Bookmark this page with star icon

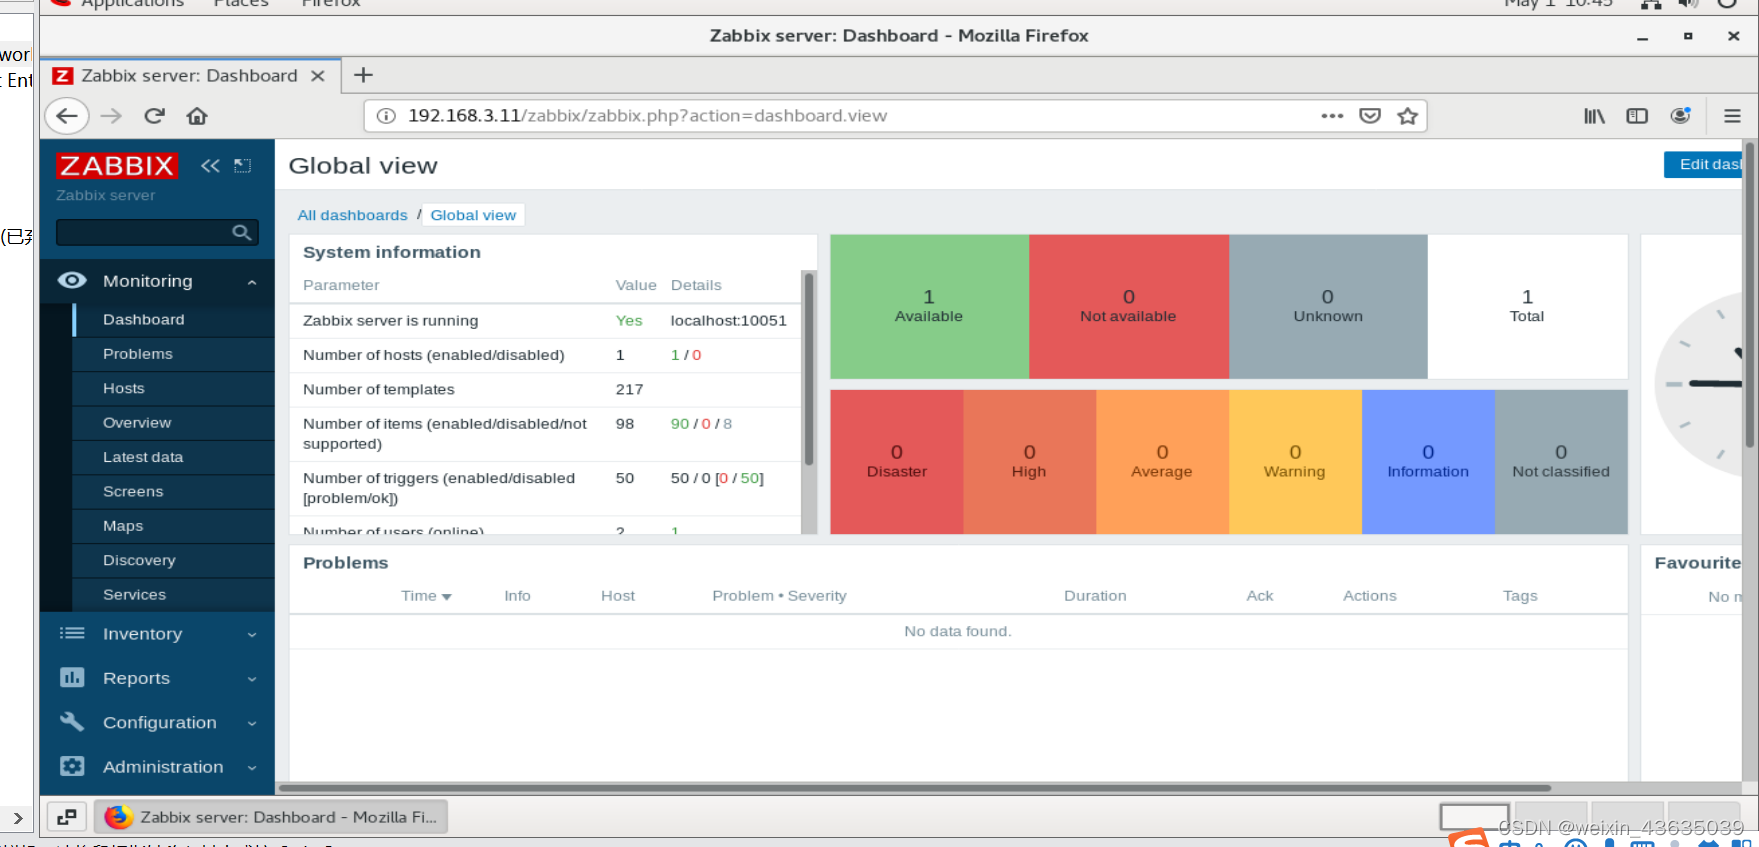1408,116
